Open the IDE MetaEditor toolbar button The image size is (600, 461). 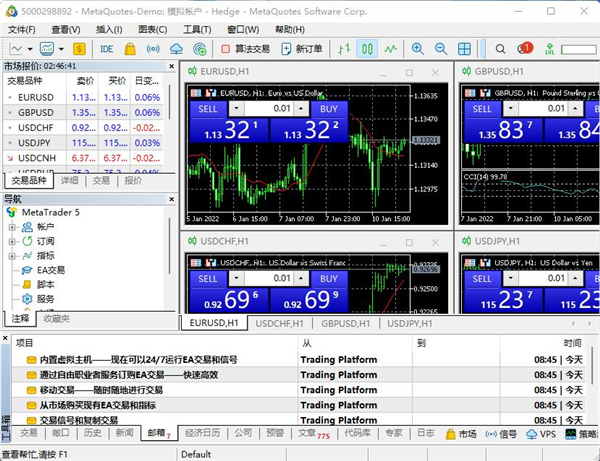[105, 48]
